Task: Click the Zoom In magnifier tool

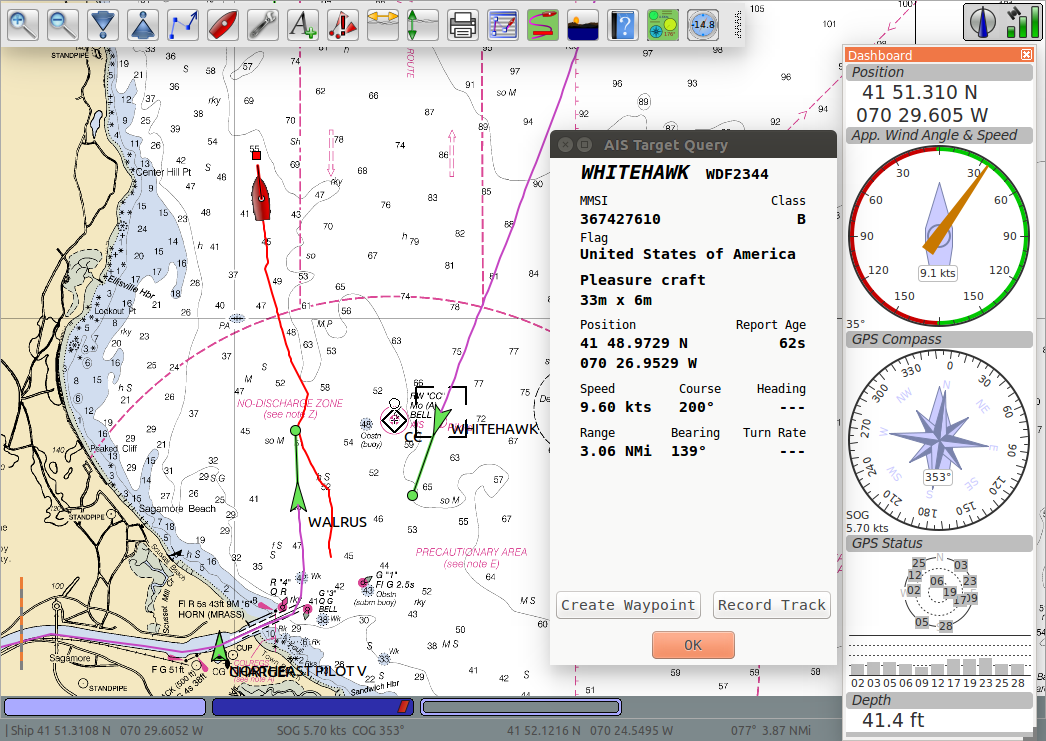Action: coord(23,24)
